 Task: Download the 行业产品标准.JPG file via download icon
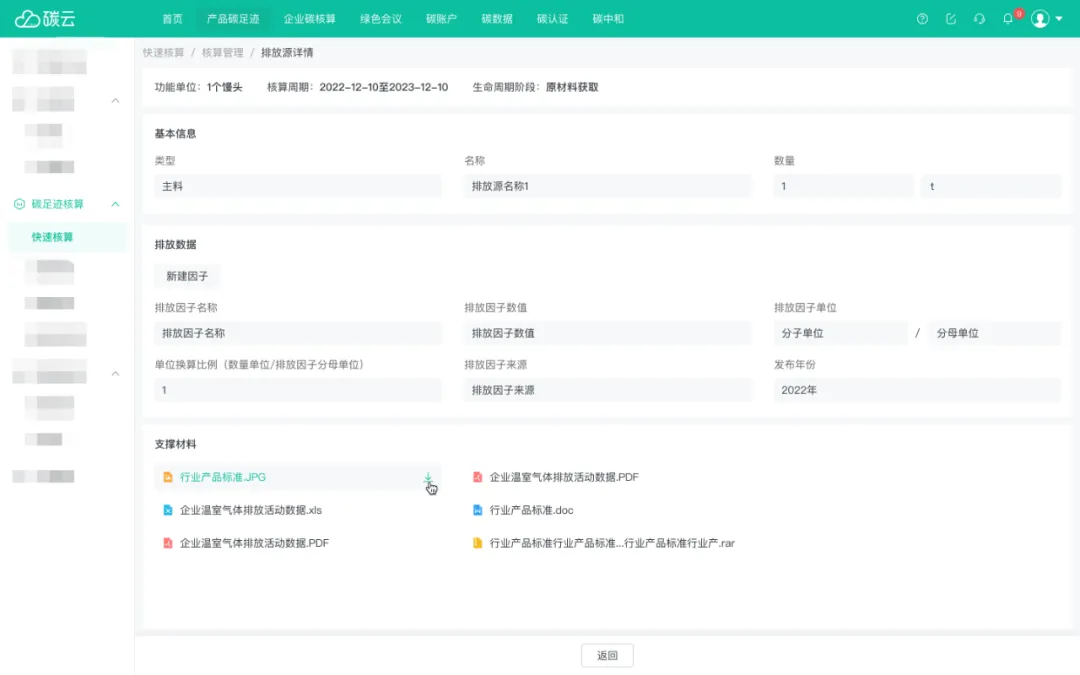point(428,479)
